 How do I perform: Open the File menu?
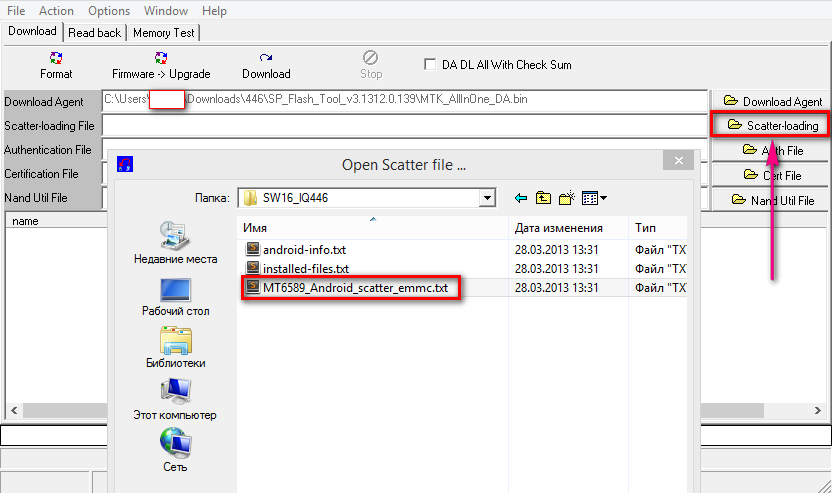16,11
